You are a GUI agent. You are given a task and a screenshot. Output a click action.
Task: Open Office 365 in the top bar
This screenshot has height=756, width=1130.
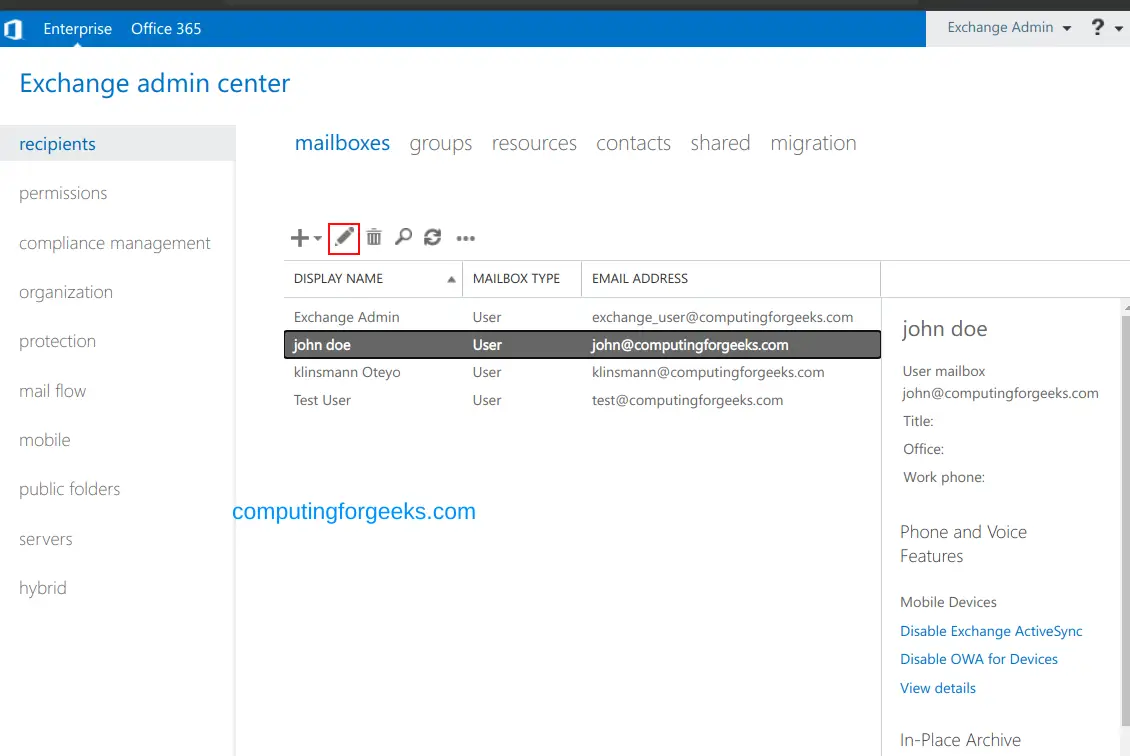pos(166,28)
